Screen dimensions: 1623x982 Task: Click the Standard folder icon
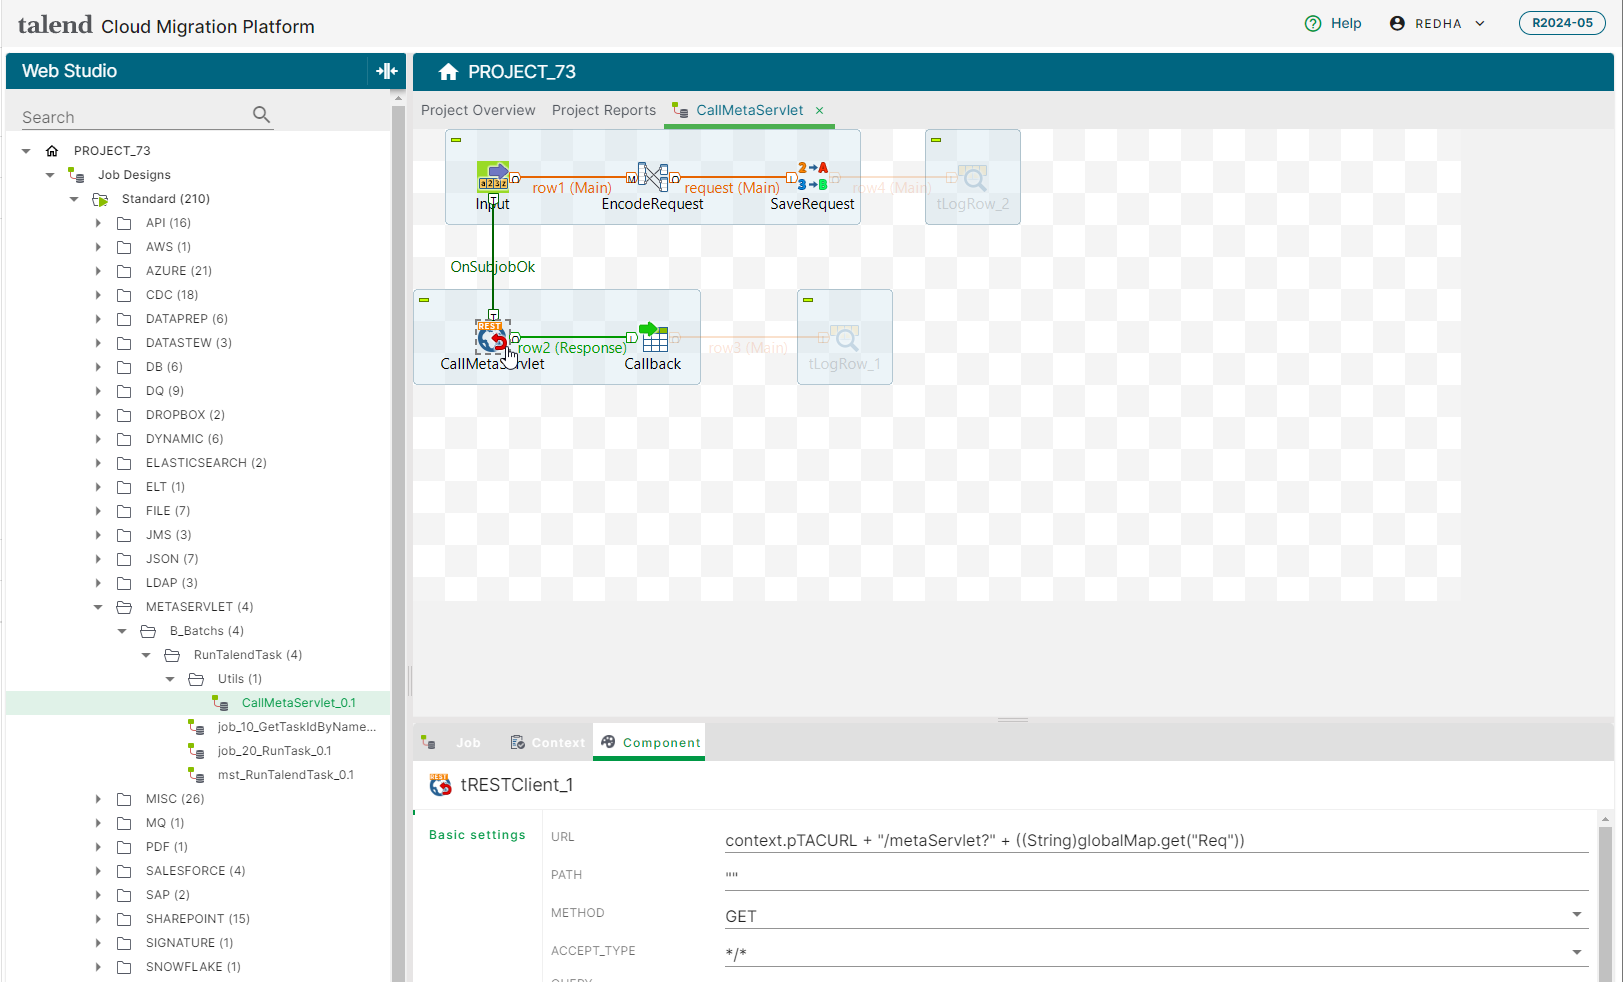pyautogui.click(x=100, y=199)
